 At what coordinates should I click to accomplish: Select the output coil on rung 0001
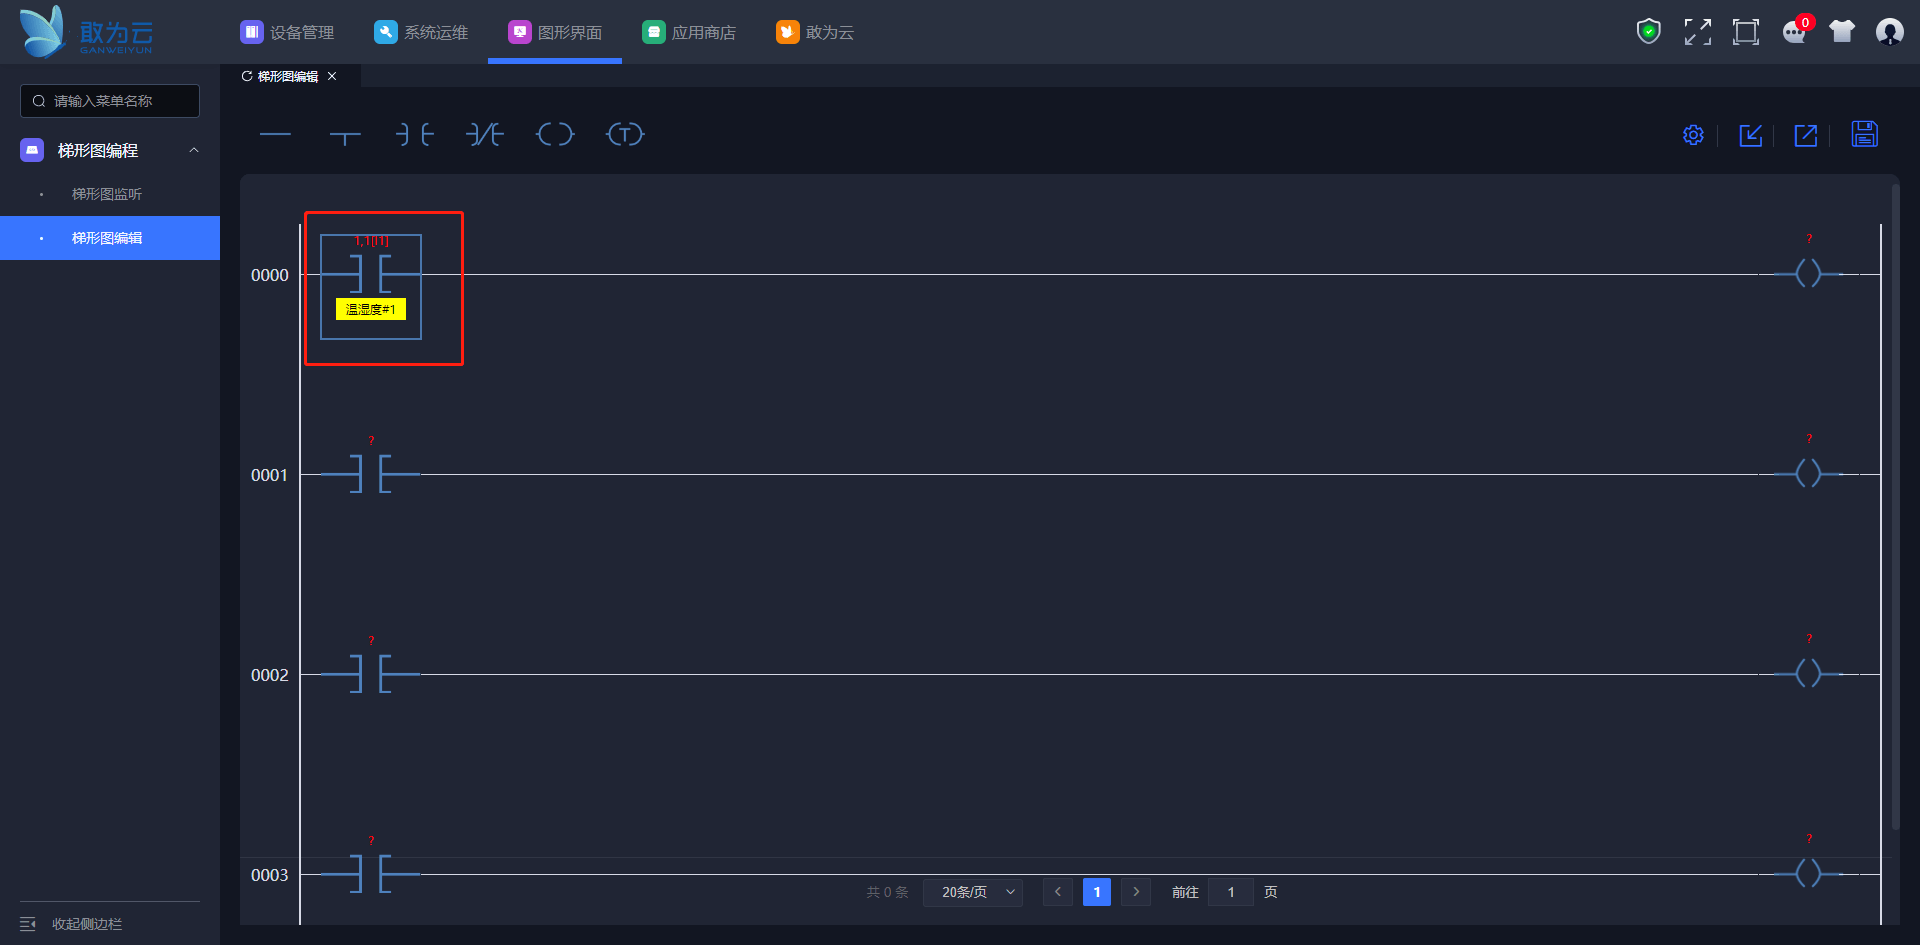point(1808,473)
